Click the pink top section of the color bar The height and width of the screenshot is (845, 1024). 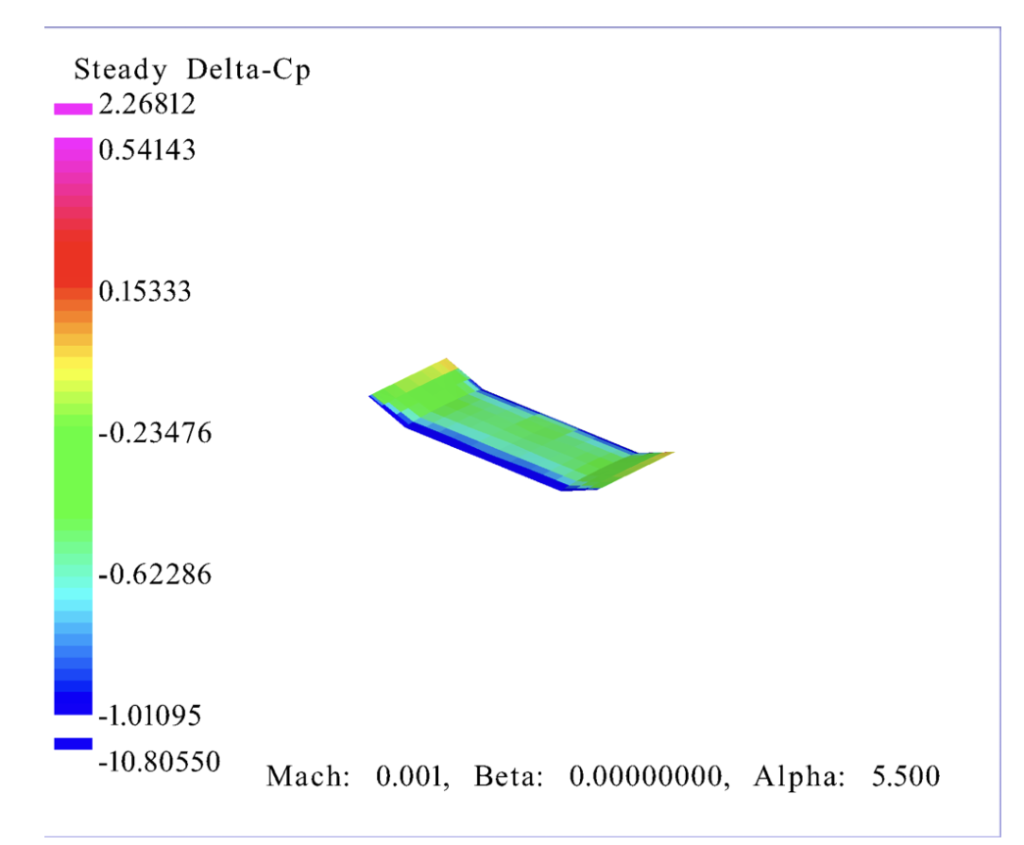click(73, 160)
